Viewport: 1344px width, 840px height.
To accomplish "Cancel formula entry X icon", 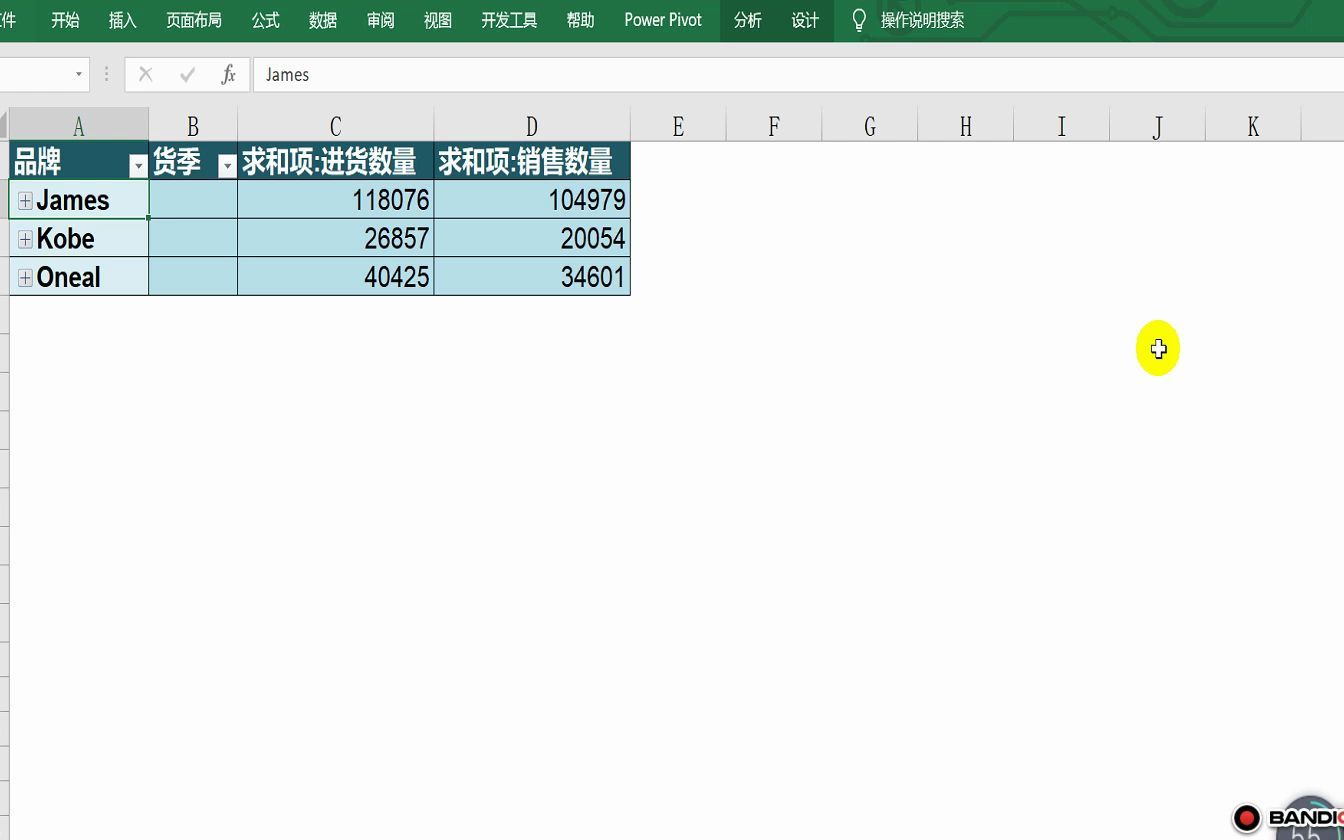I will 146,75.
